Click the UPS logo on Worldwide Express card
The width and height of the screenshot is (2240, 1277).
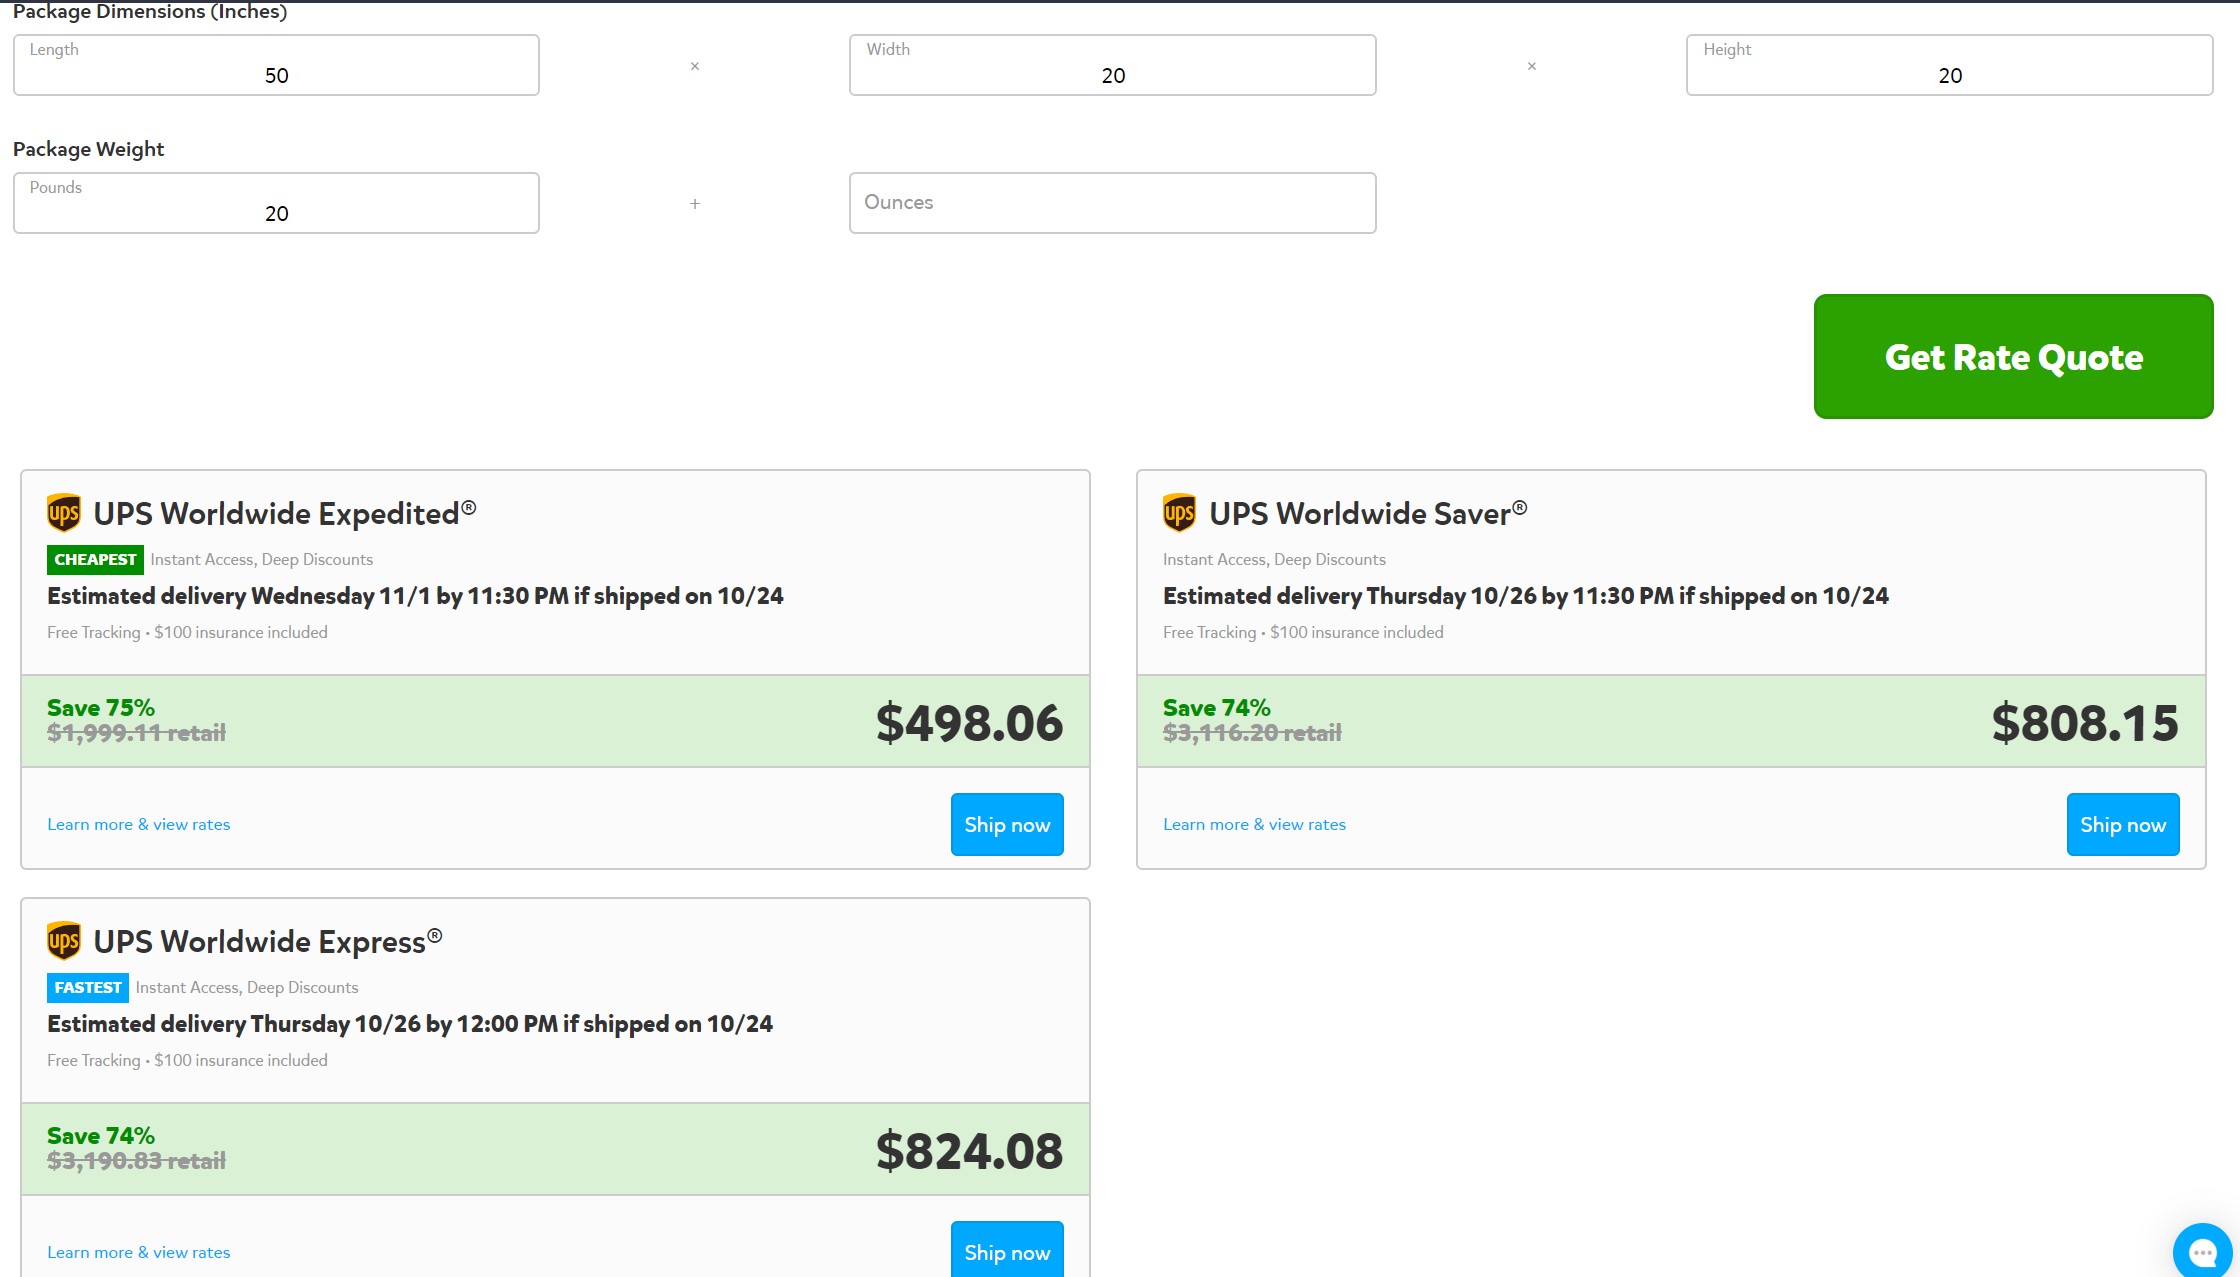click(x=64, y=941)
